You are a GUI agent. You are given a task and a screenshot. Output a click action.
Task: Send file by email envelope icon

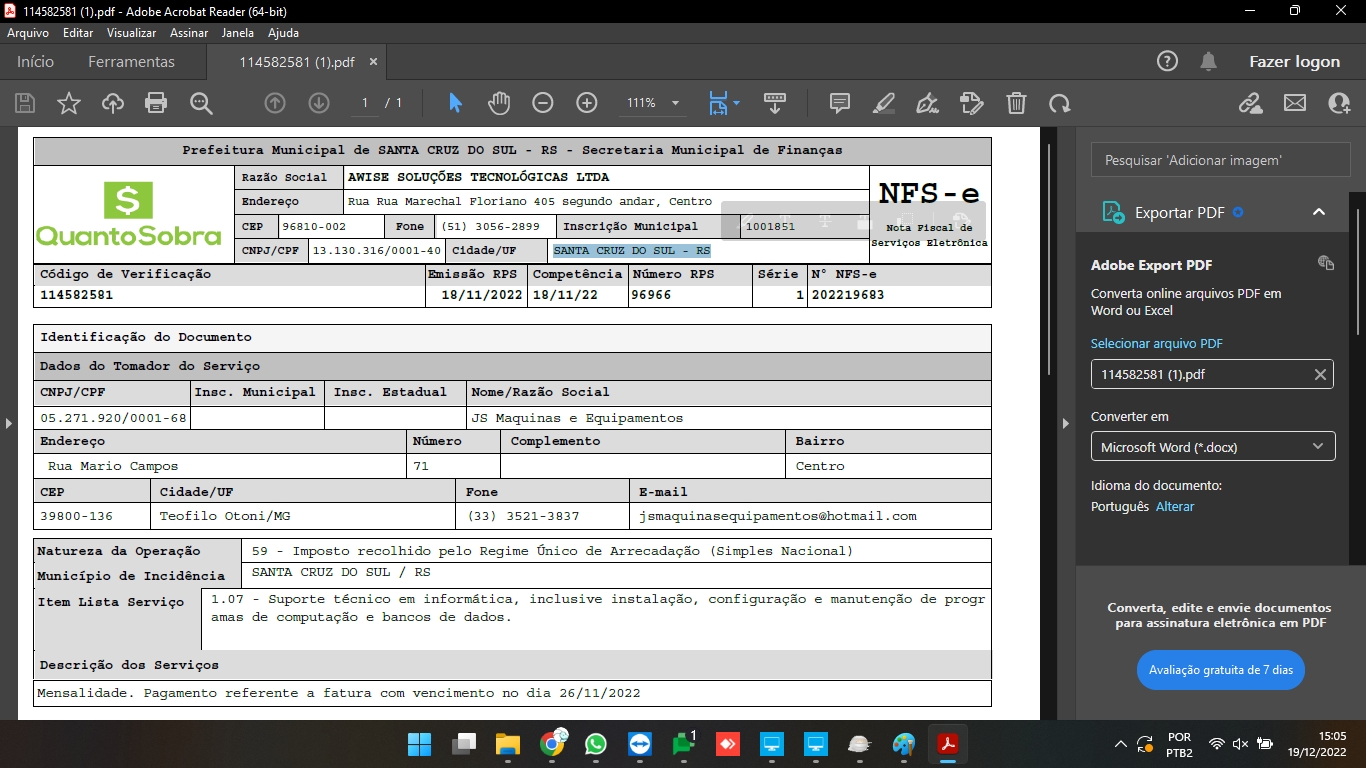pyautogui.click(x=1295, y=103)
